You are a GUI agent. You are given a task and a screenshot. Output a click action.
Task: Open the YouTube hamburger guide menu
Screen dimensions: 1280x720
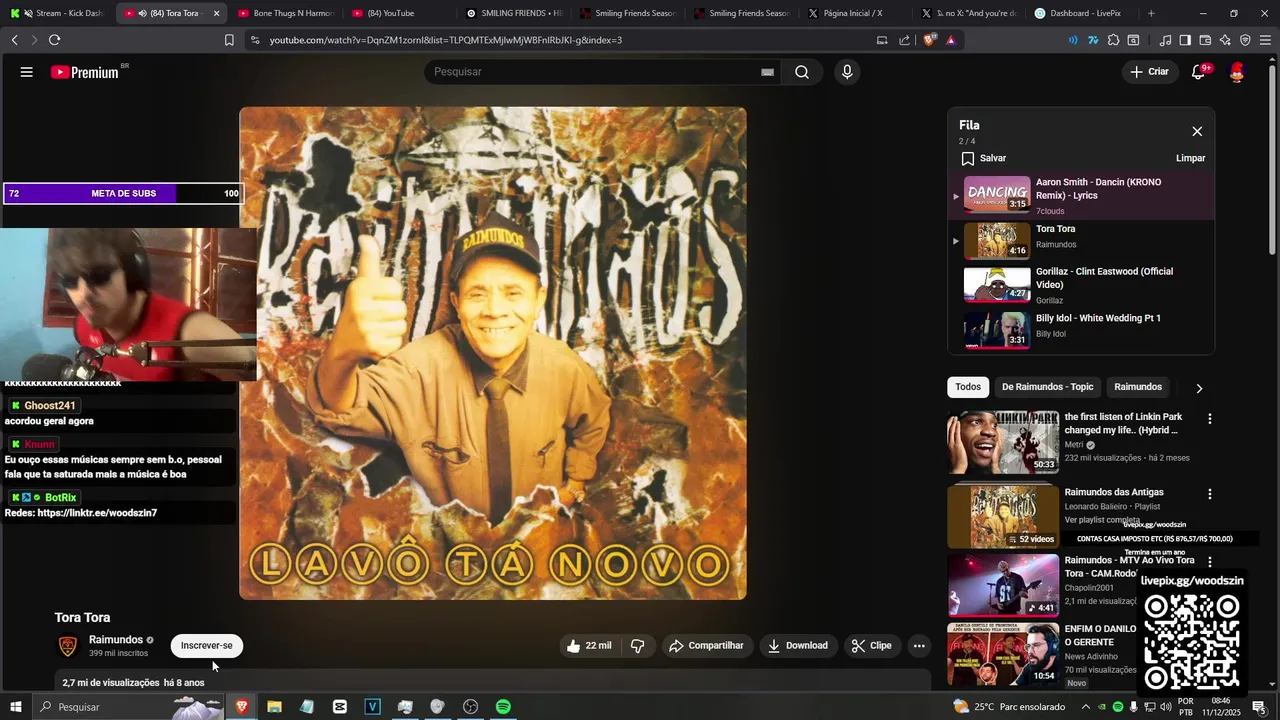click(27, 72)
